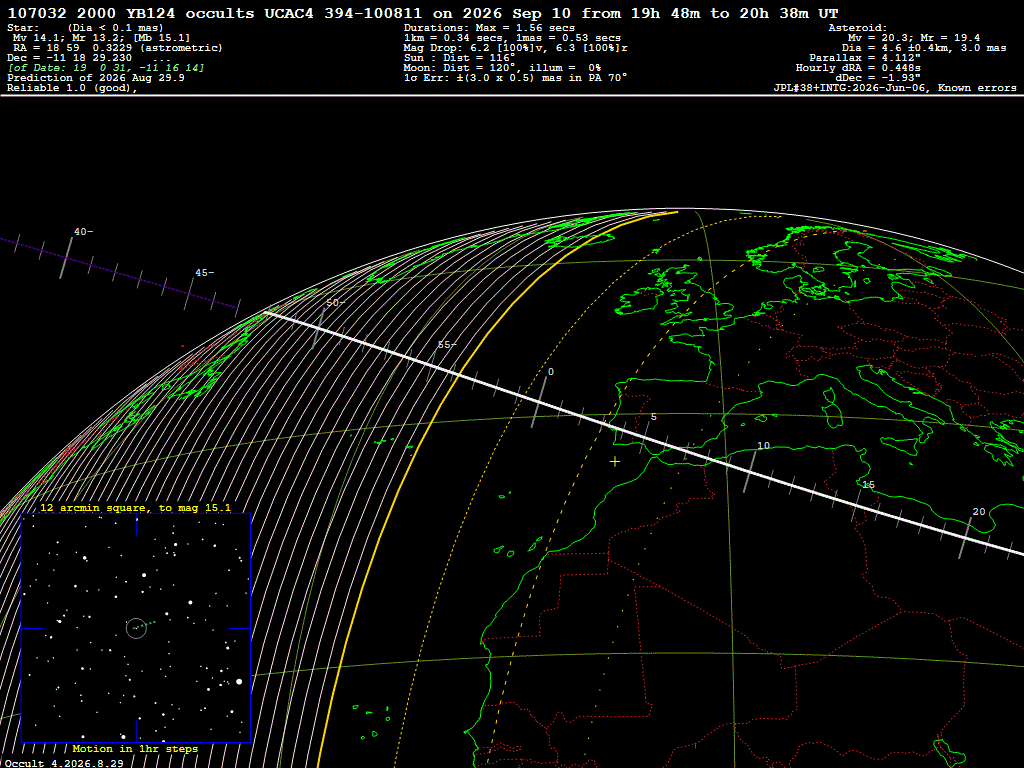Open the star finder chart thumbnail
Viewport: 1024px width, 768px height.
[136, 628]
